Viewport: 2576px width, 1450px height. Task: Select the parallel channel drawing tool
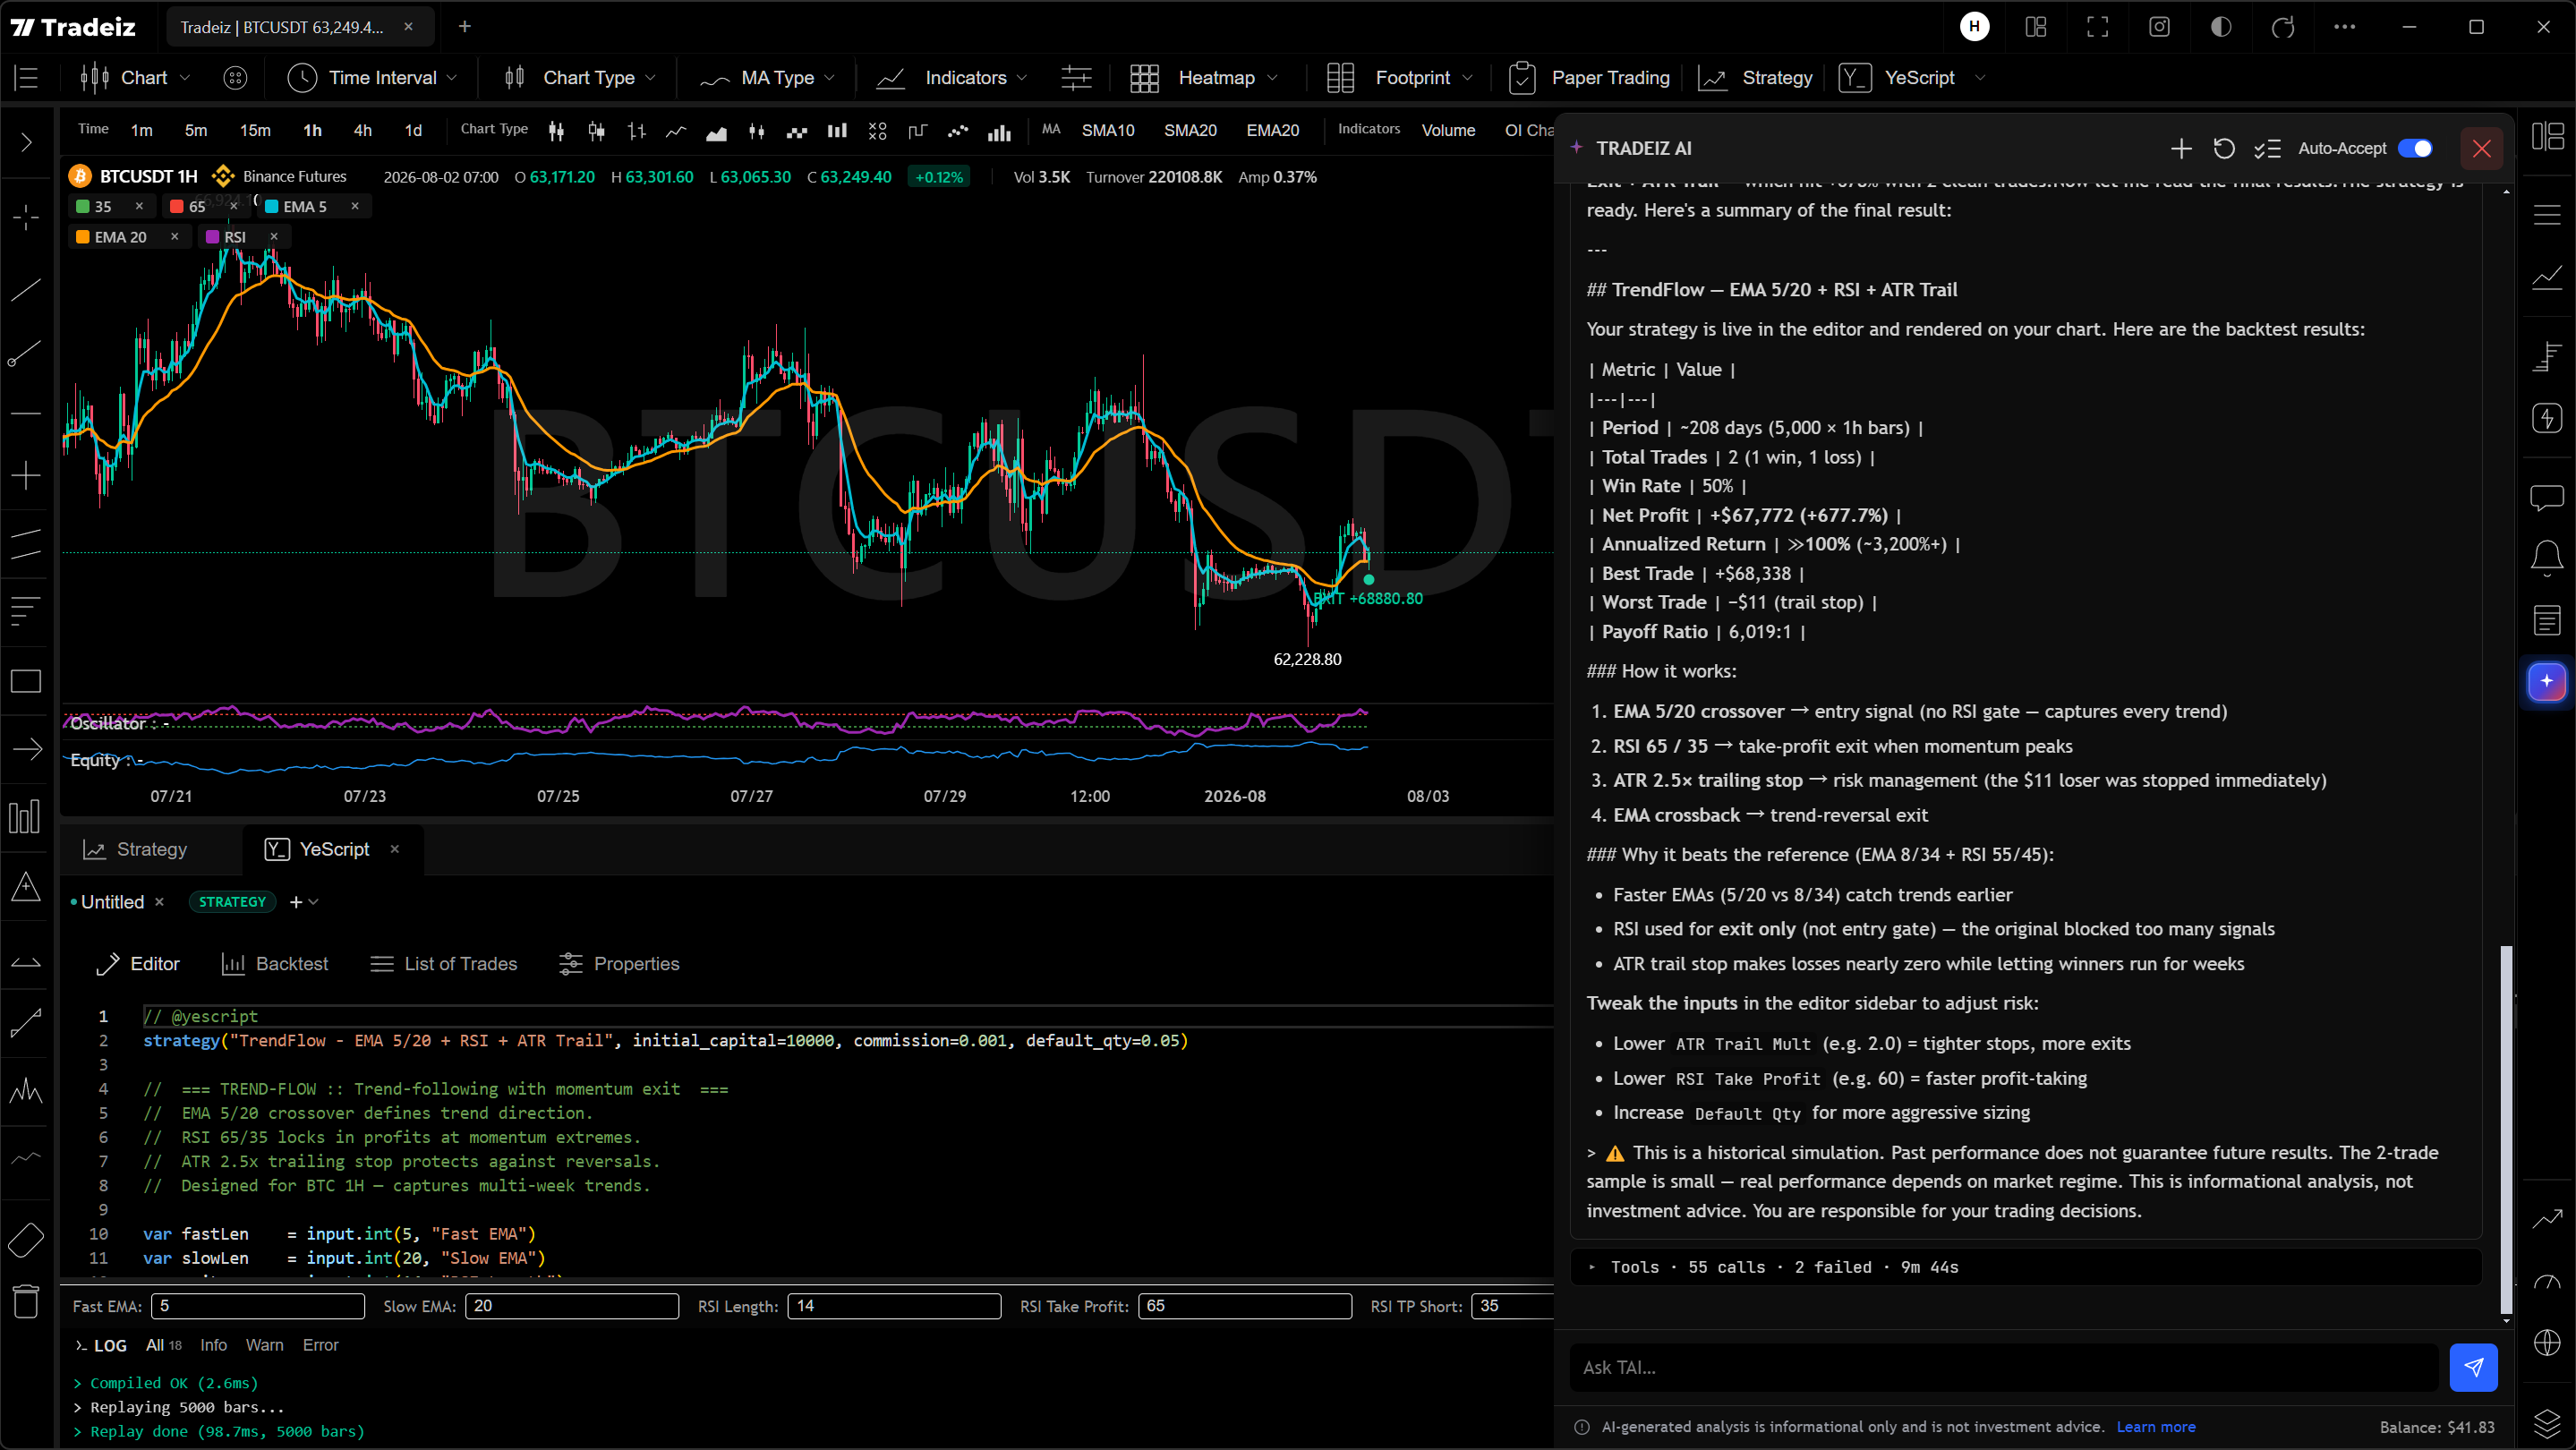(x=26, y=543)
